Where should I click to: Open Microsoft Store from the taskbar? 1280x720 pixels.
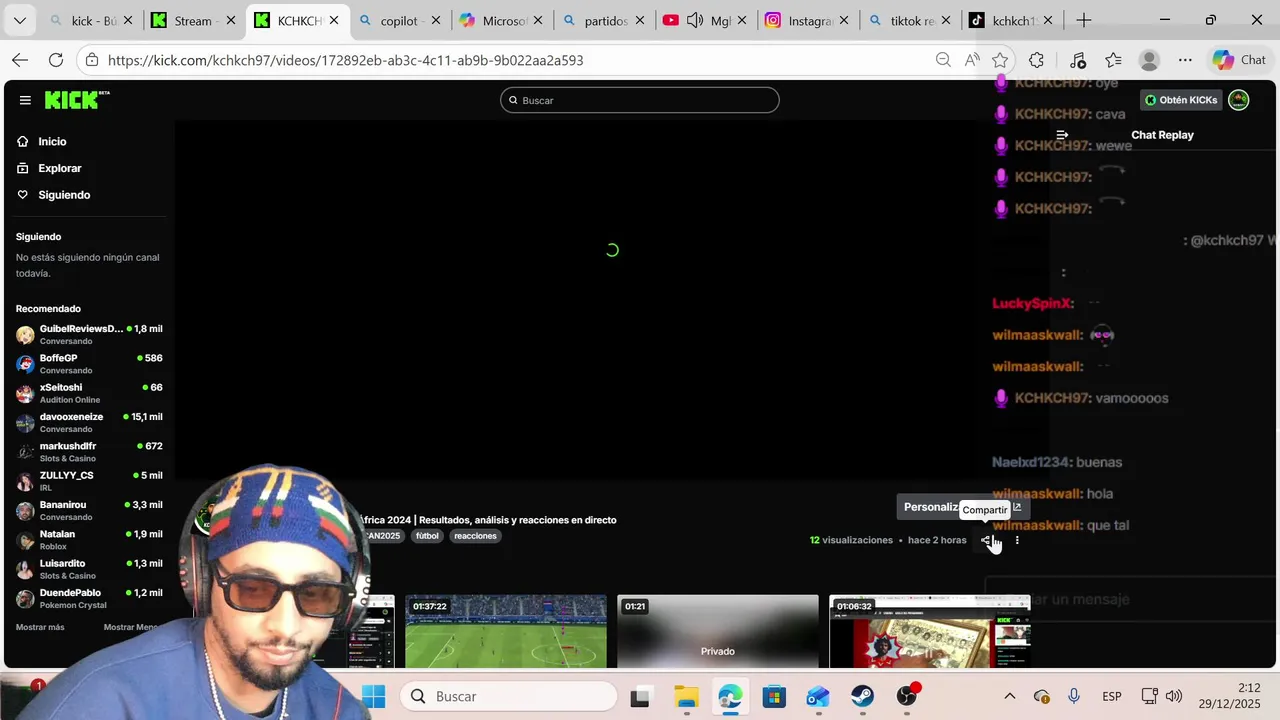click(774, 696)
